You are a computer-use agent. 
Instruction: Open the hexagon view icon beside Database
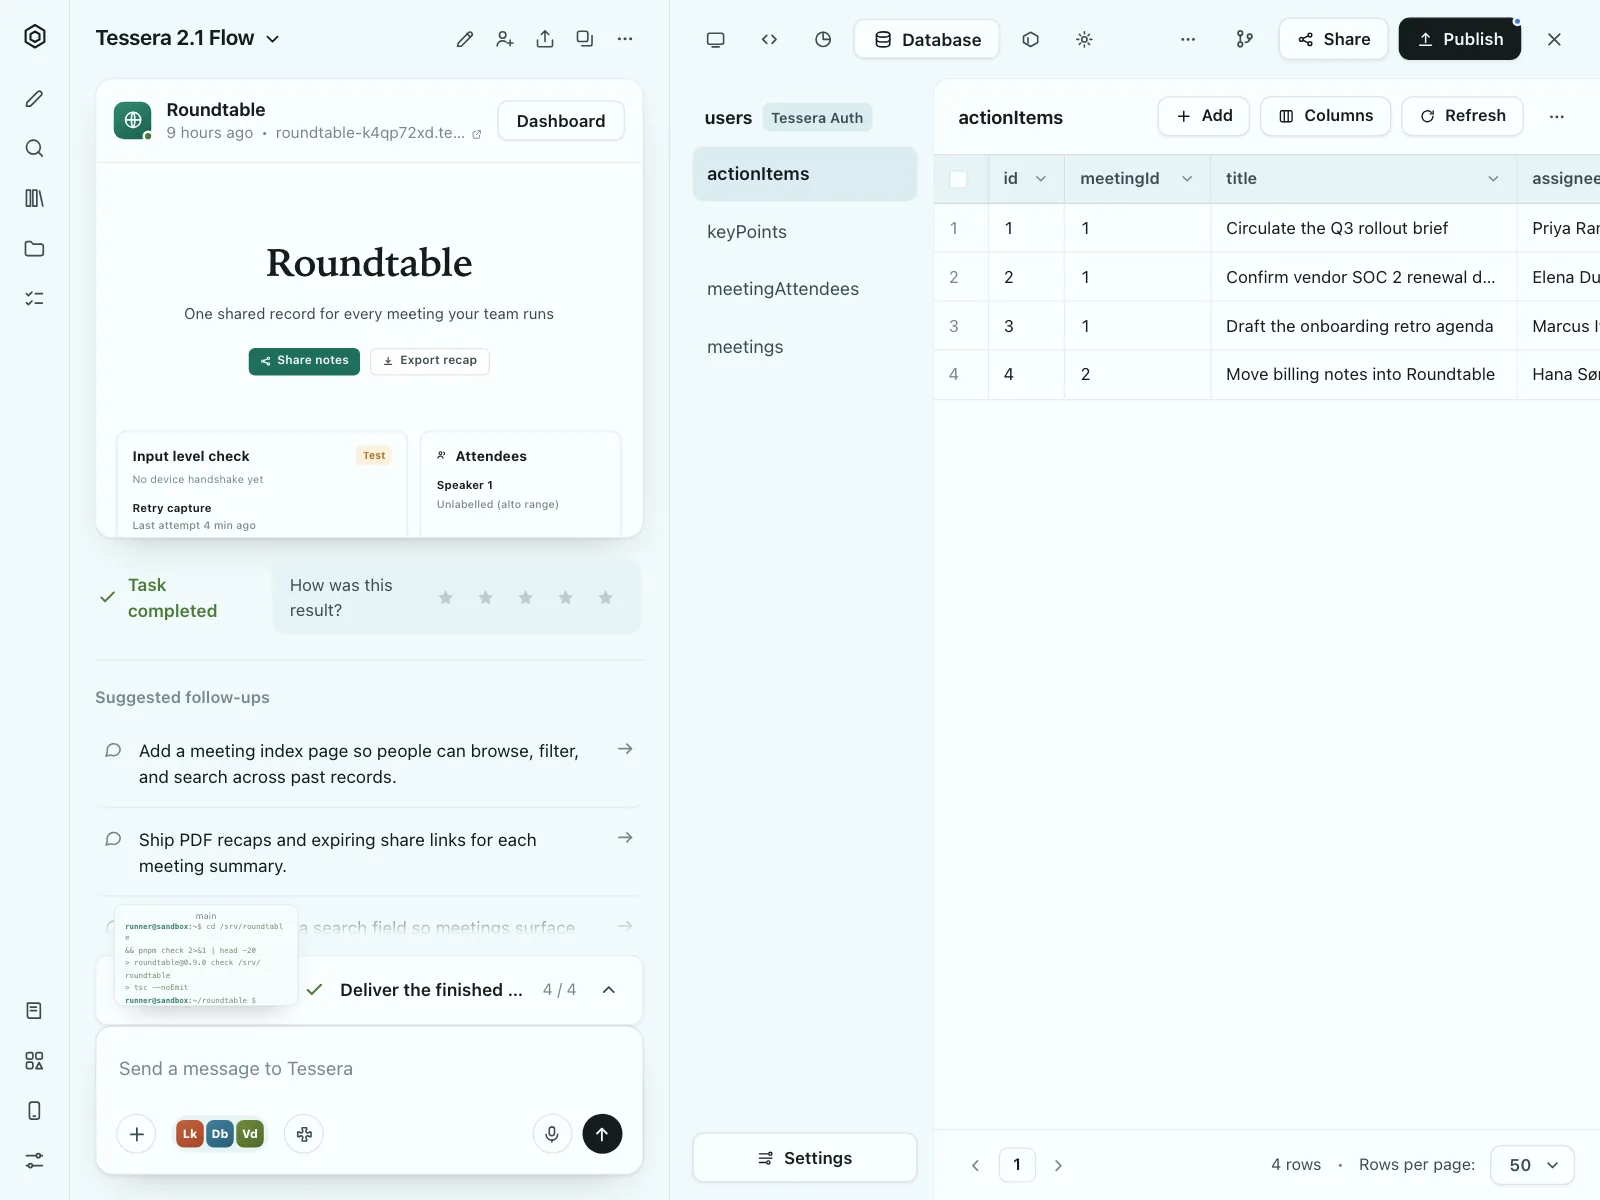pyautogui.click(x=1031, y=40)
